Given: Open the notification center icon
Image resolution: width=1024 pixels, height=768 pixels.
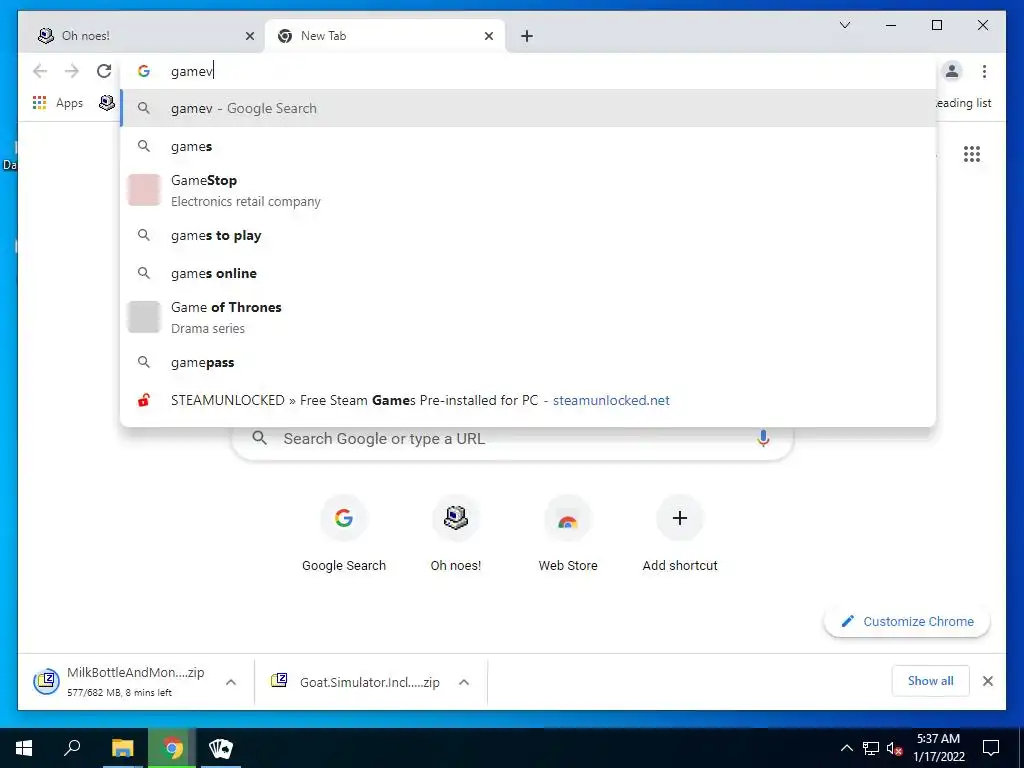Looking at the screenshot, I should [x=991, y=748].
